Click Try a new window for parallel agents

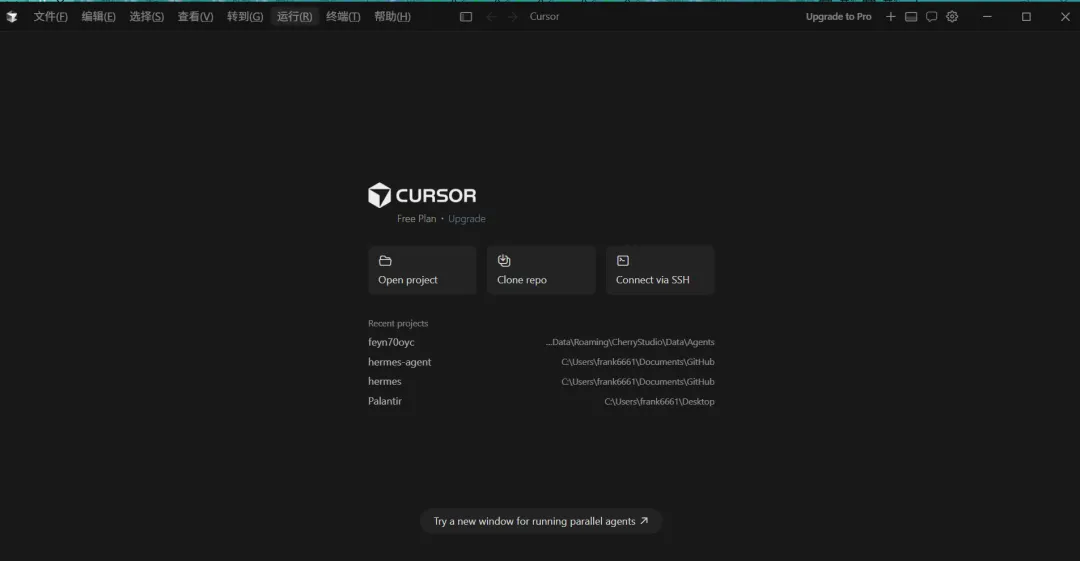click(x=541, y=521)
